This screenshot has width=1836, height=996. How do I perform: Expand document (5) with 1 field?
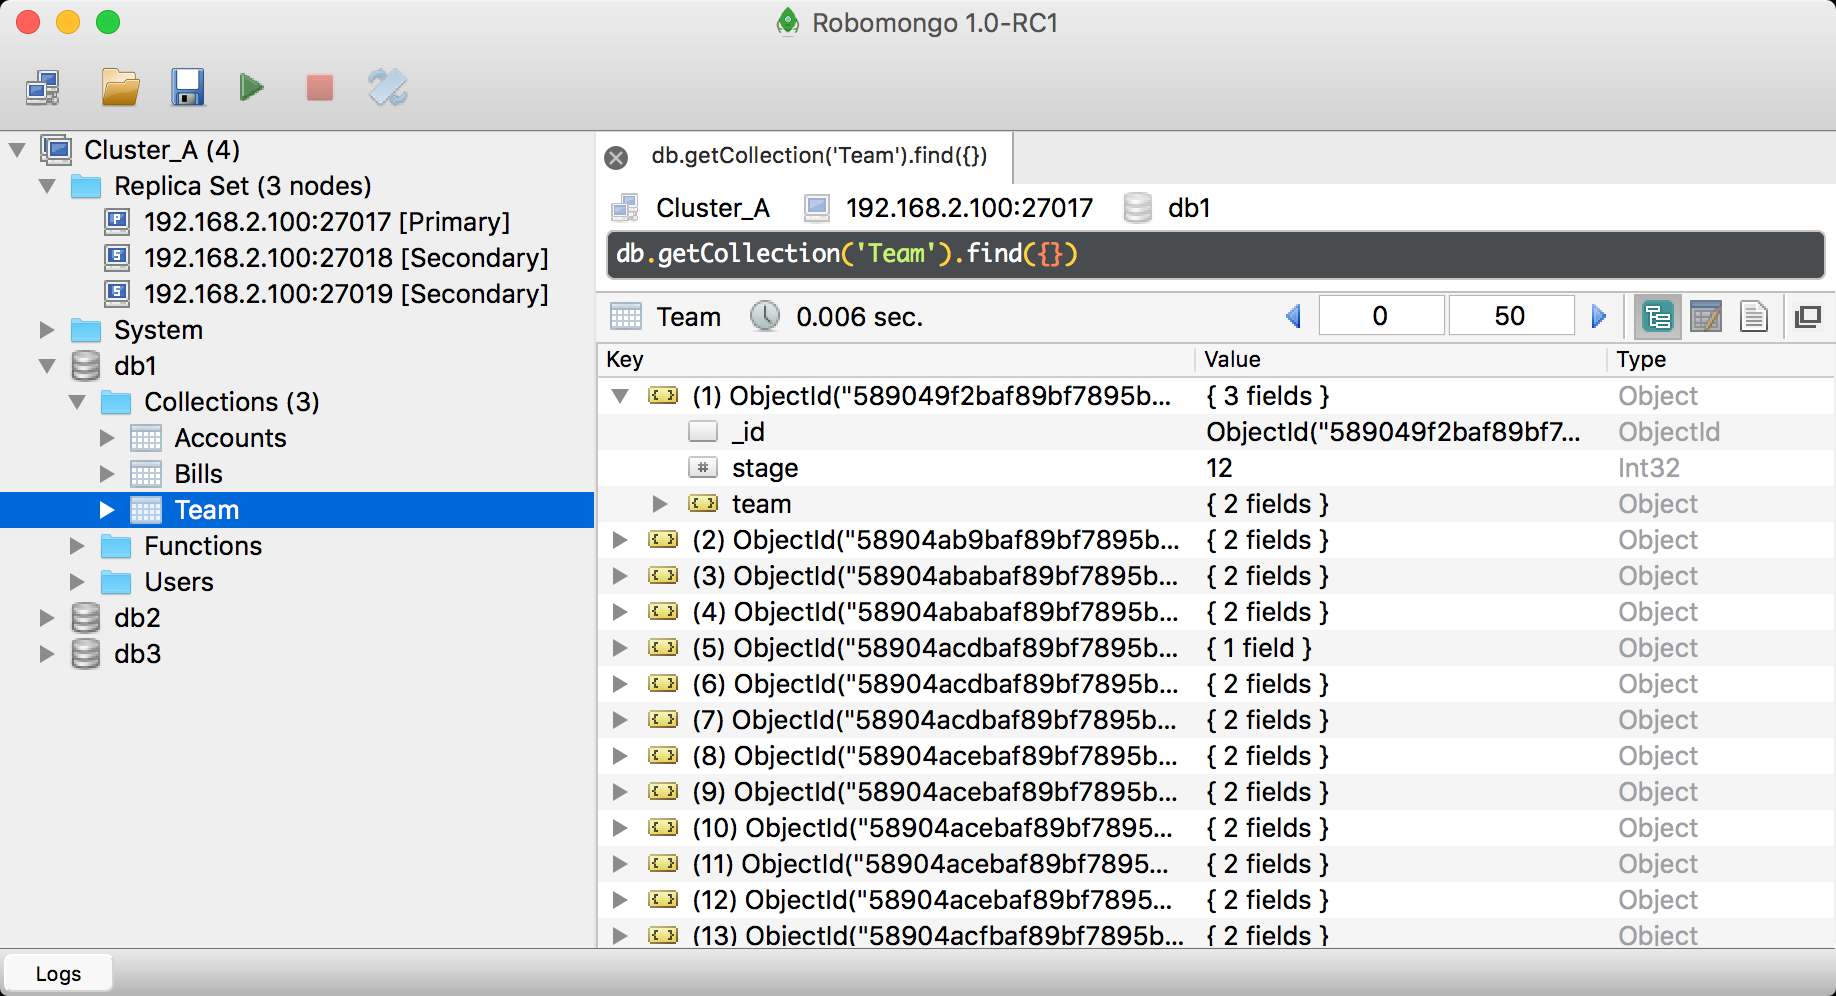click(x=618, y=648)
